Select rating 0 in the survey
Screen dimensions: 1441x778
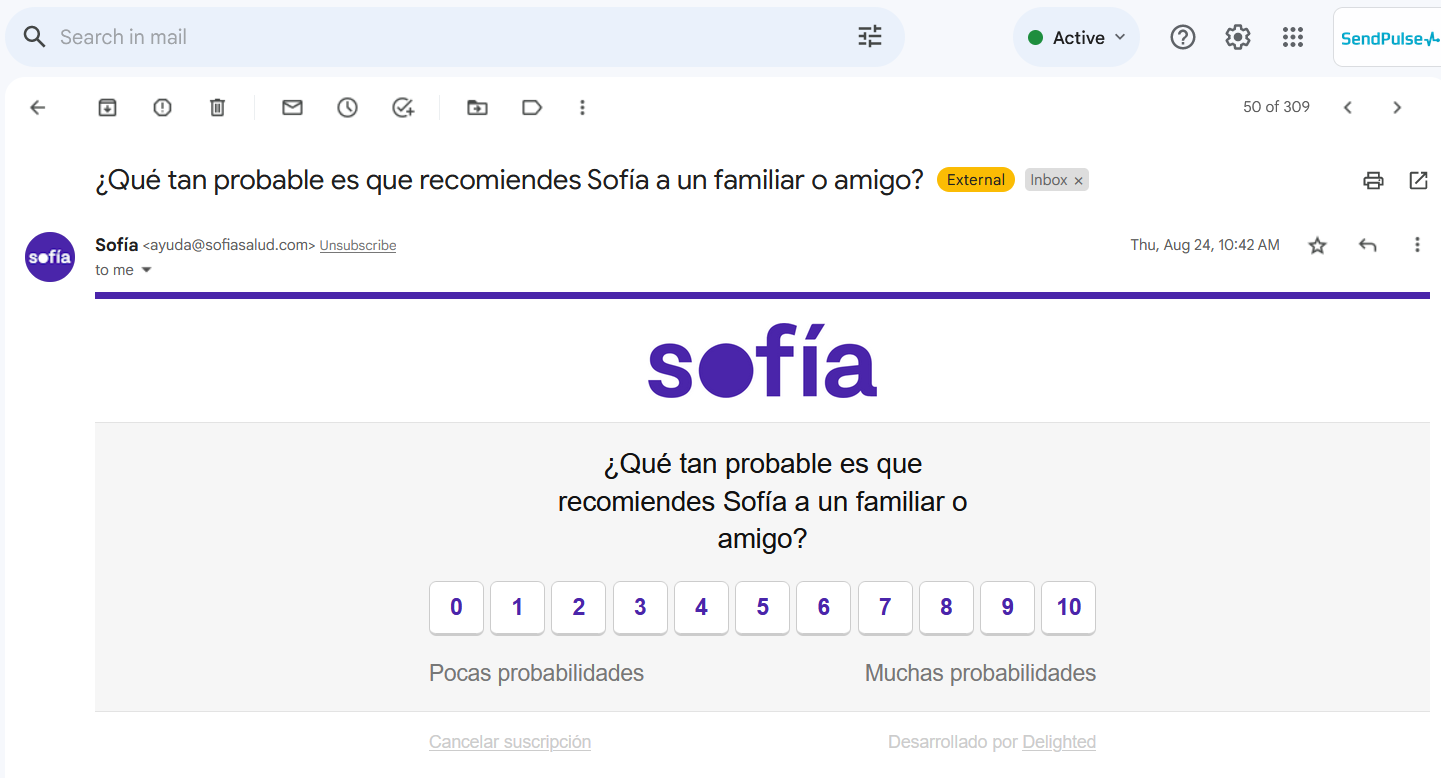(x=456, y=607)
